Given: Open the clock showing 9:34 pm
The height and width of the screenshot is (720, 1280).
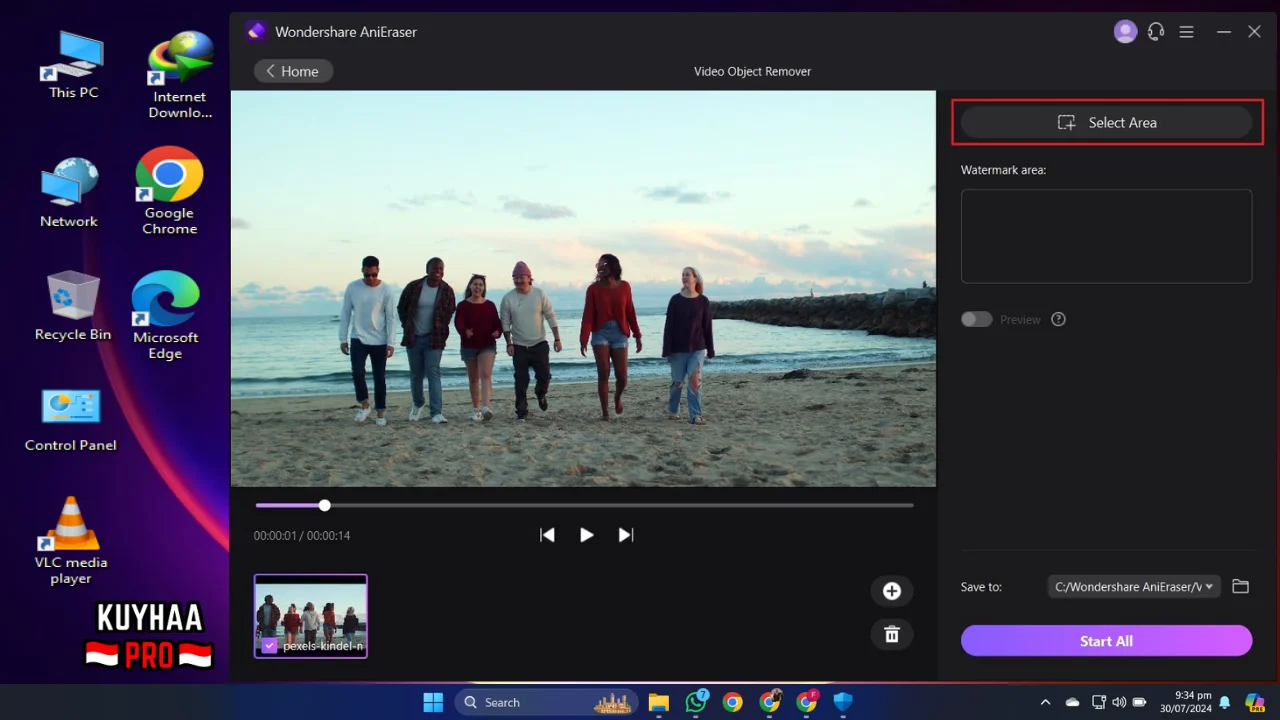Looking at the screenshot, I should [x=1186, y=702].
